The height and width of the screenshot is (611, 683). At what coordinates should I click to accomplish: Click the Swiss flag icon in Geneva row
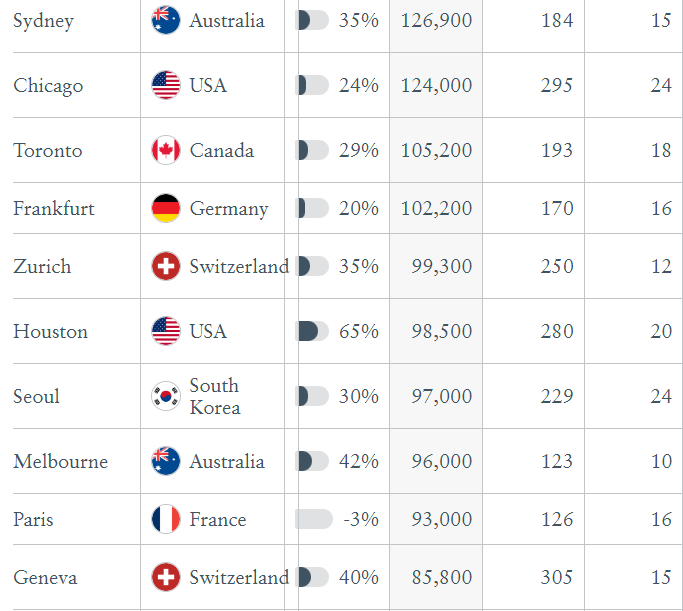[x=166, y=577]
